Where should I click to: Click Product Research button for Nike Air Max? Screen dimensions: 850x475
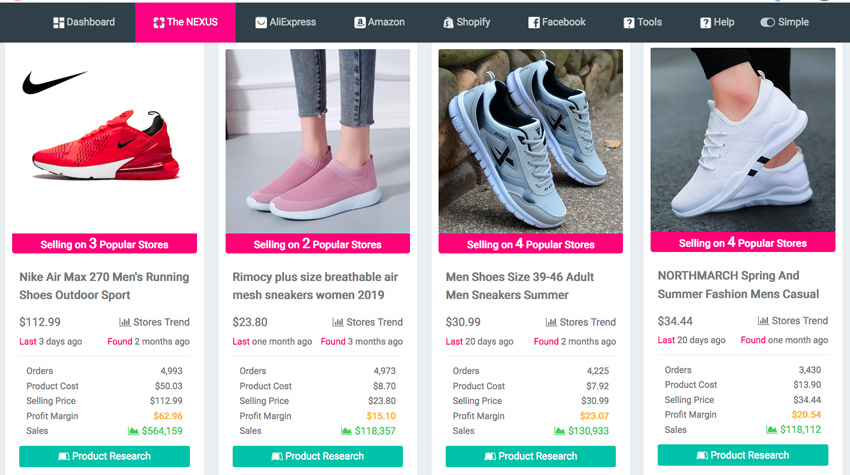pos(104,456)
